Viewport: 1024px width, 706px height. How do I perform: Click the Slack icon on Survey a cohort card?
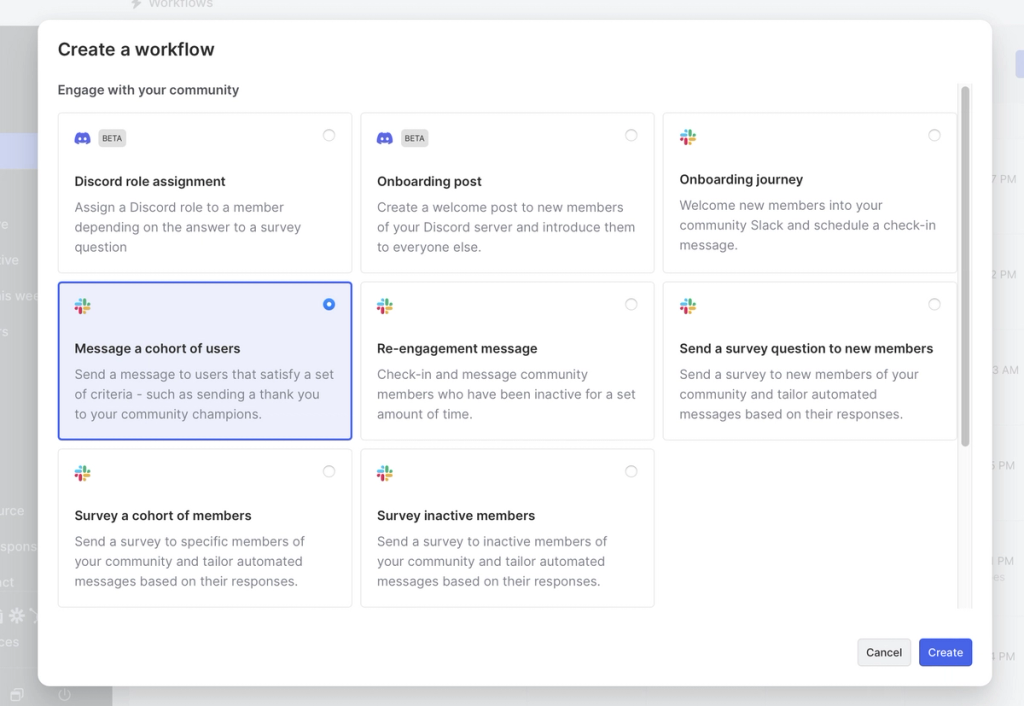(x=82, y=472)
